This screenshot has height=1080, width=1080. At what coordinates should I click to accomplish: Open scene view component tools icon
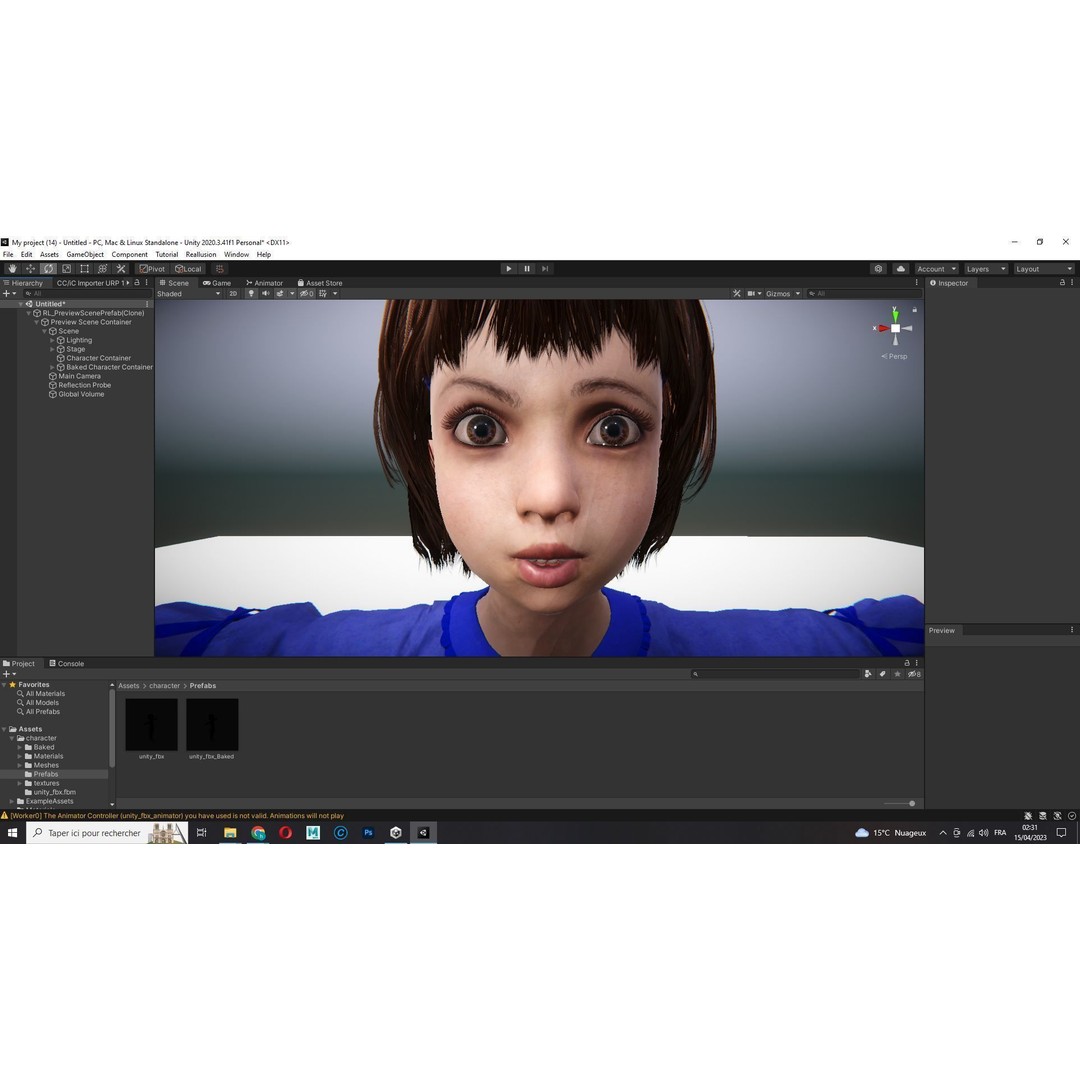pos(737,293)
